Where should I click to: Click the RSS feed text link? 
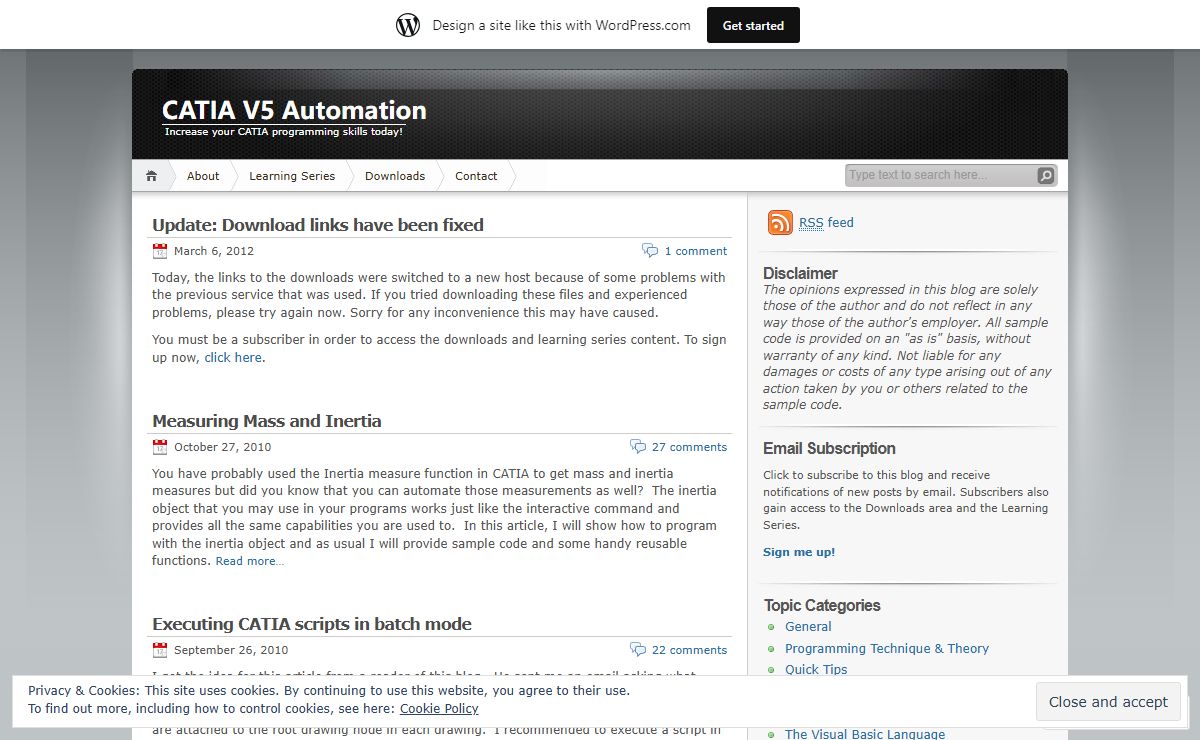[826, 223]
